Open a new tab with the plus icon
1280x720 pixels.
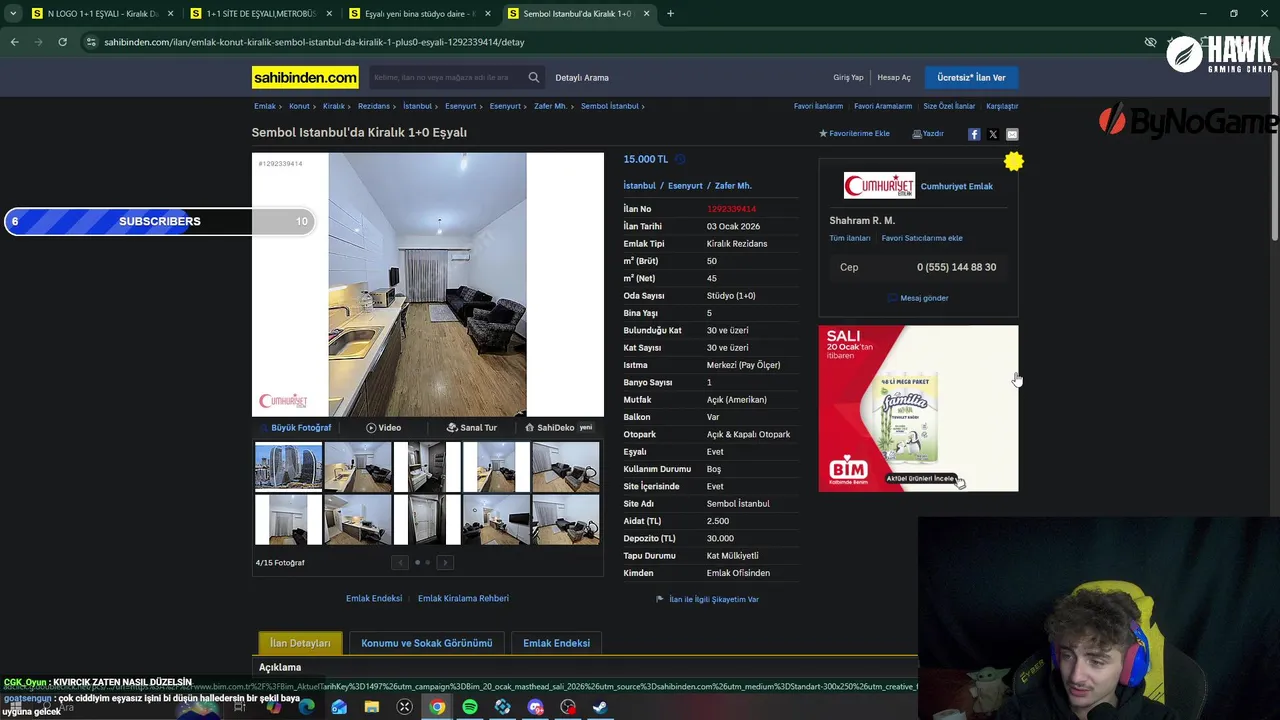coord(670,14)
